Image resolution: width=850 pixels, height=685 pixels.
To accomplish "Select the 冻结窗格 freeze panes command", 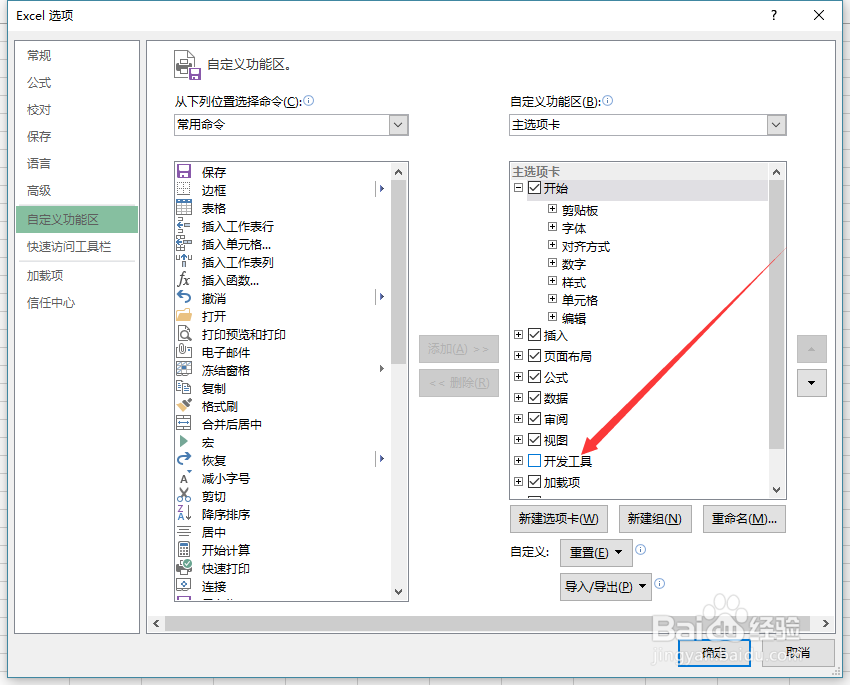I will tap(185, 370).
